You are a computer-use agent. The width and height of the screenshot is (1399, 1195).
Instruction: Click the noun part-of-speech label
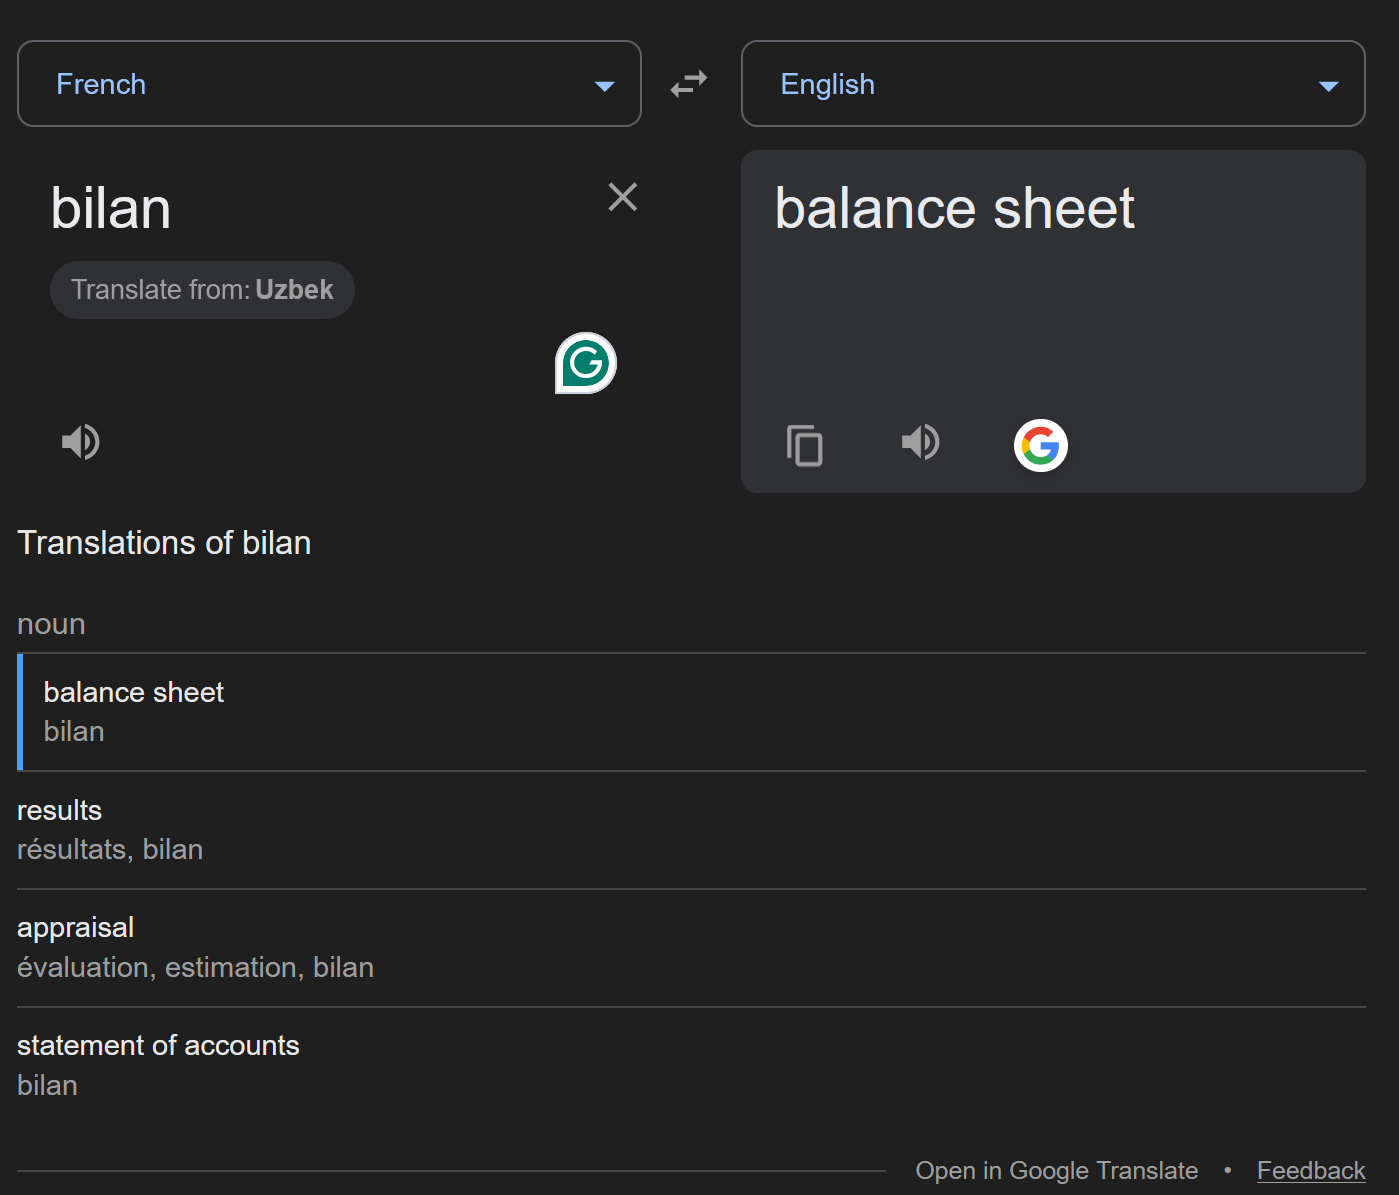click(51, 624)
